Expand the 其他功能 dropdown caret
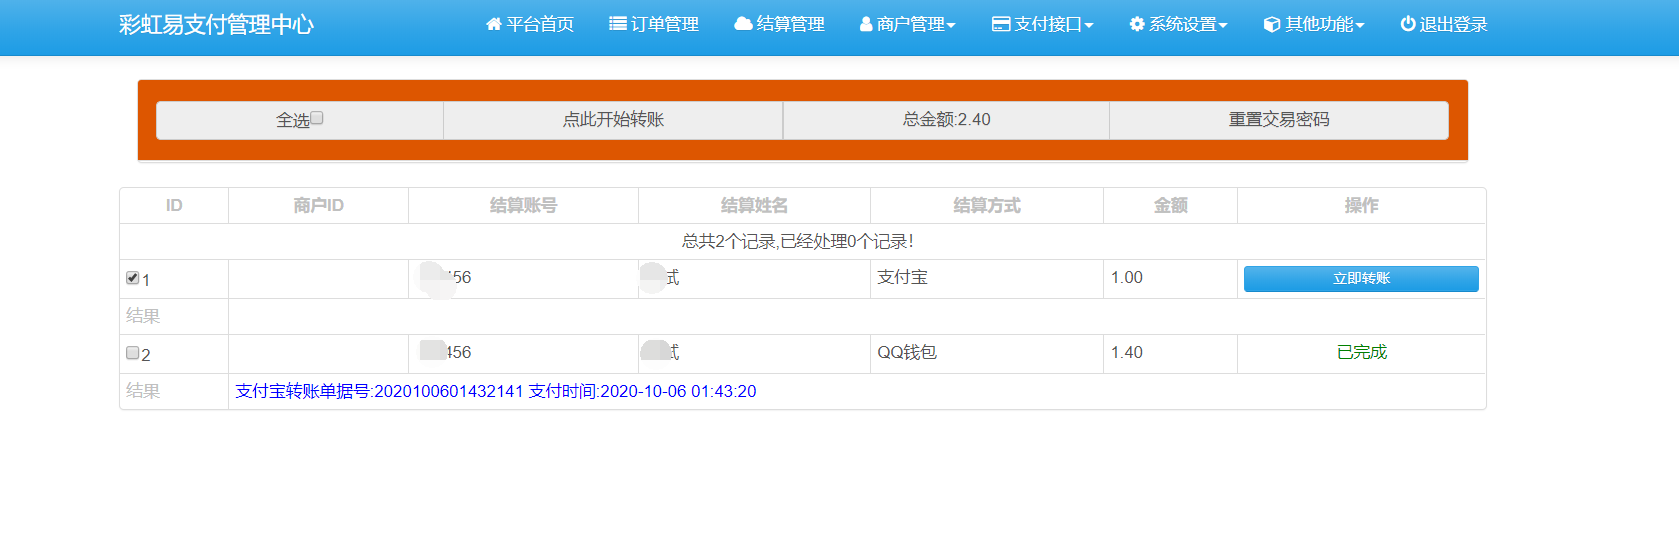This screenshot has height=549, width=1679. (1360, 26)
